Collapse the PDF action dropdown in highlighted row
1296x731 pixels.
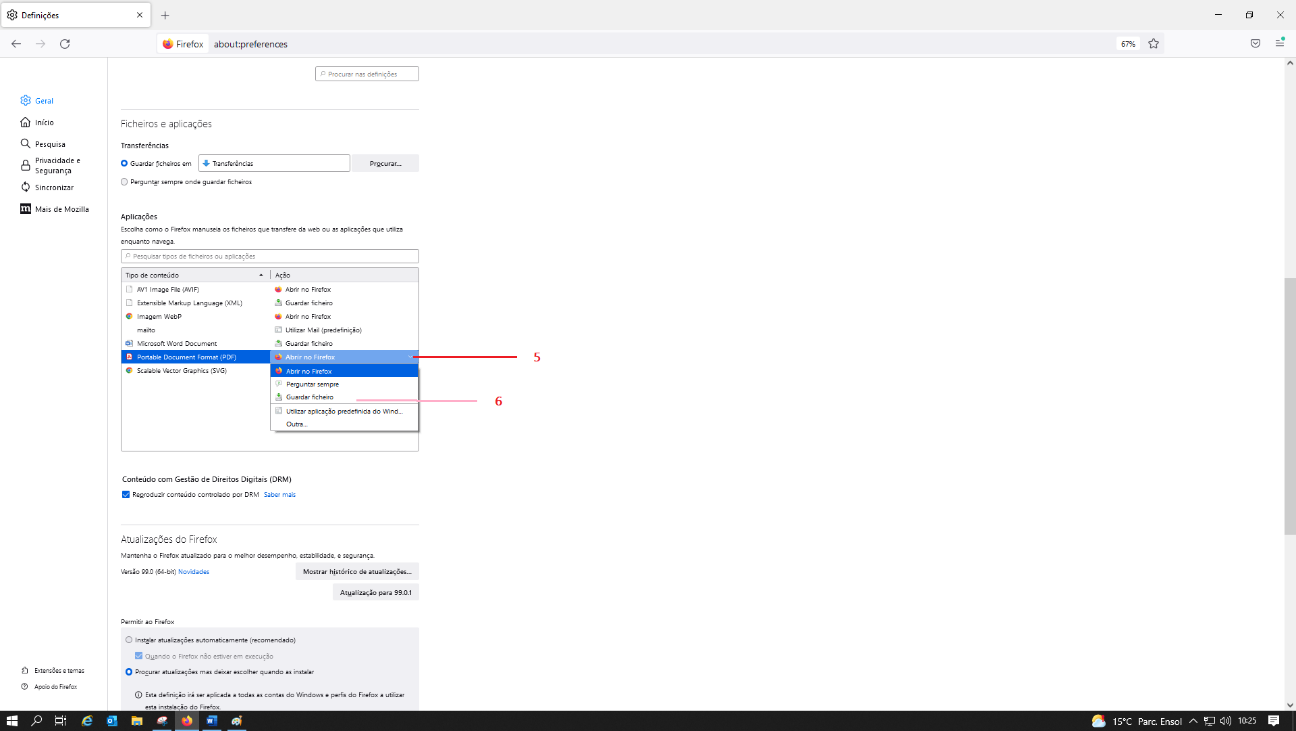[344, 357]
